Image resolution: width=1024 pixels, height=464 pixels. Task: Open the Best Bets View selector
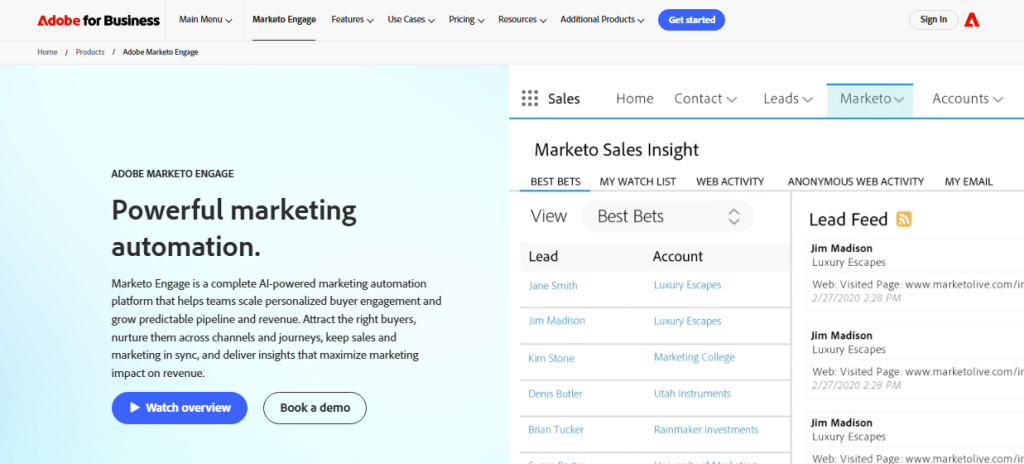pos(667,216)
